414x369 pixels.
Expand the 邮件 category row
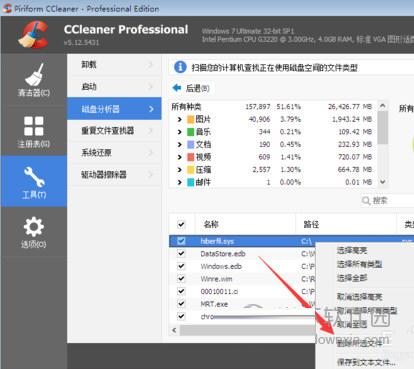179,182
